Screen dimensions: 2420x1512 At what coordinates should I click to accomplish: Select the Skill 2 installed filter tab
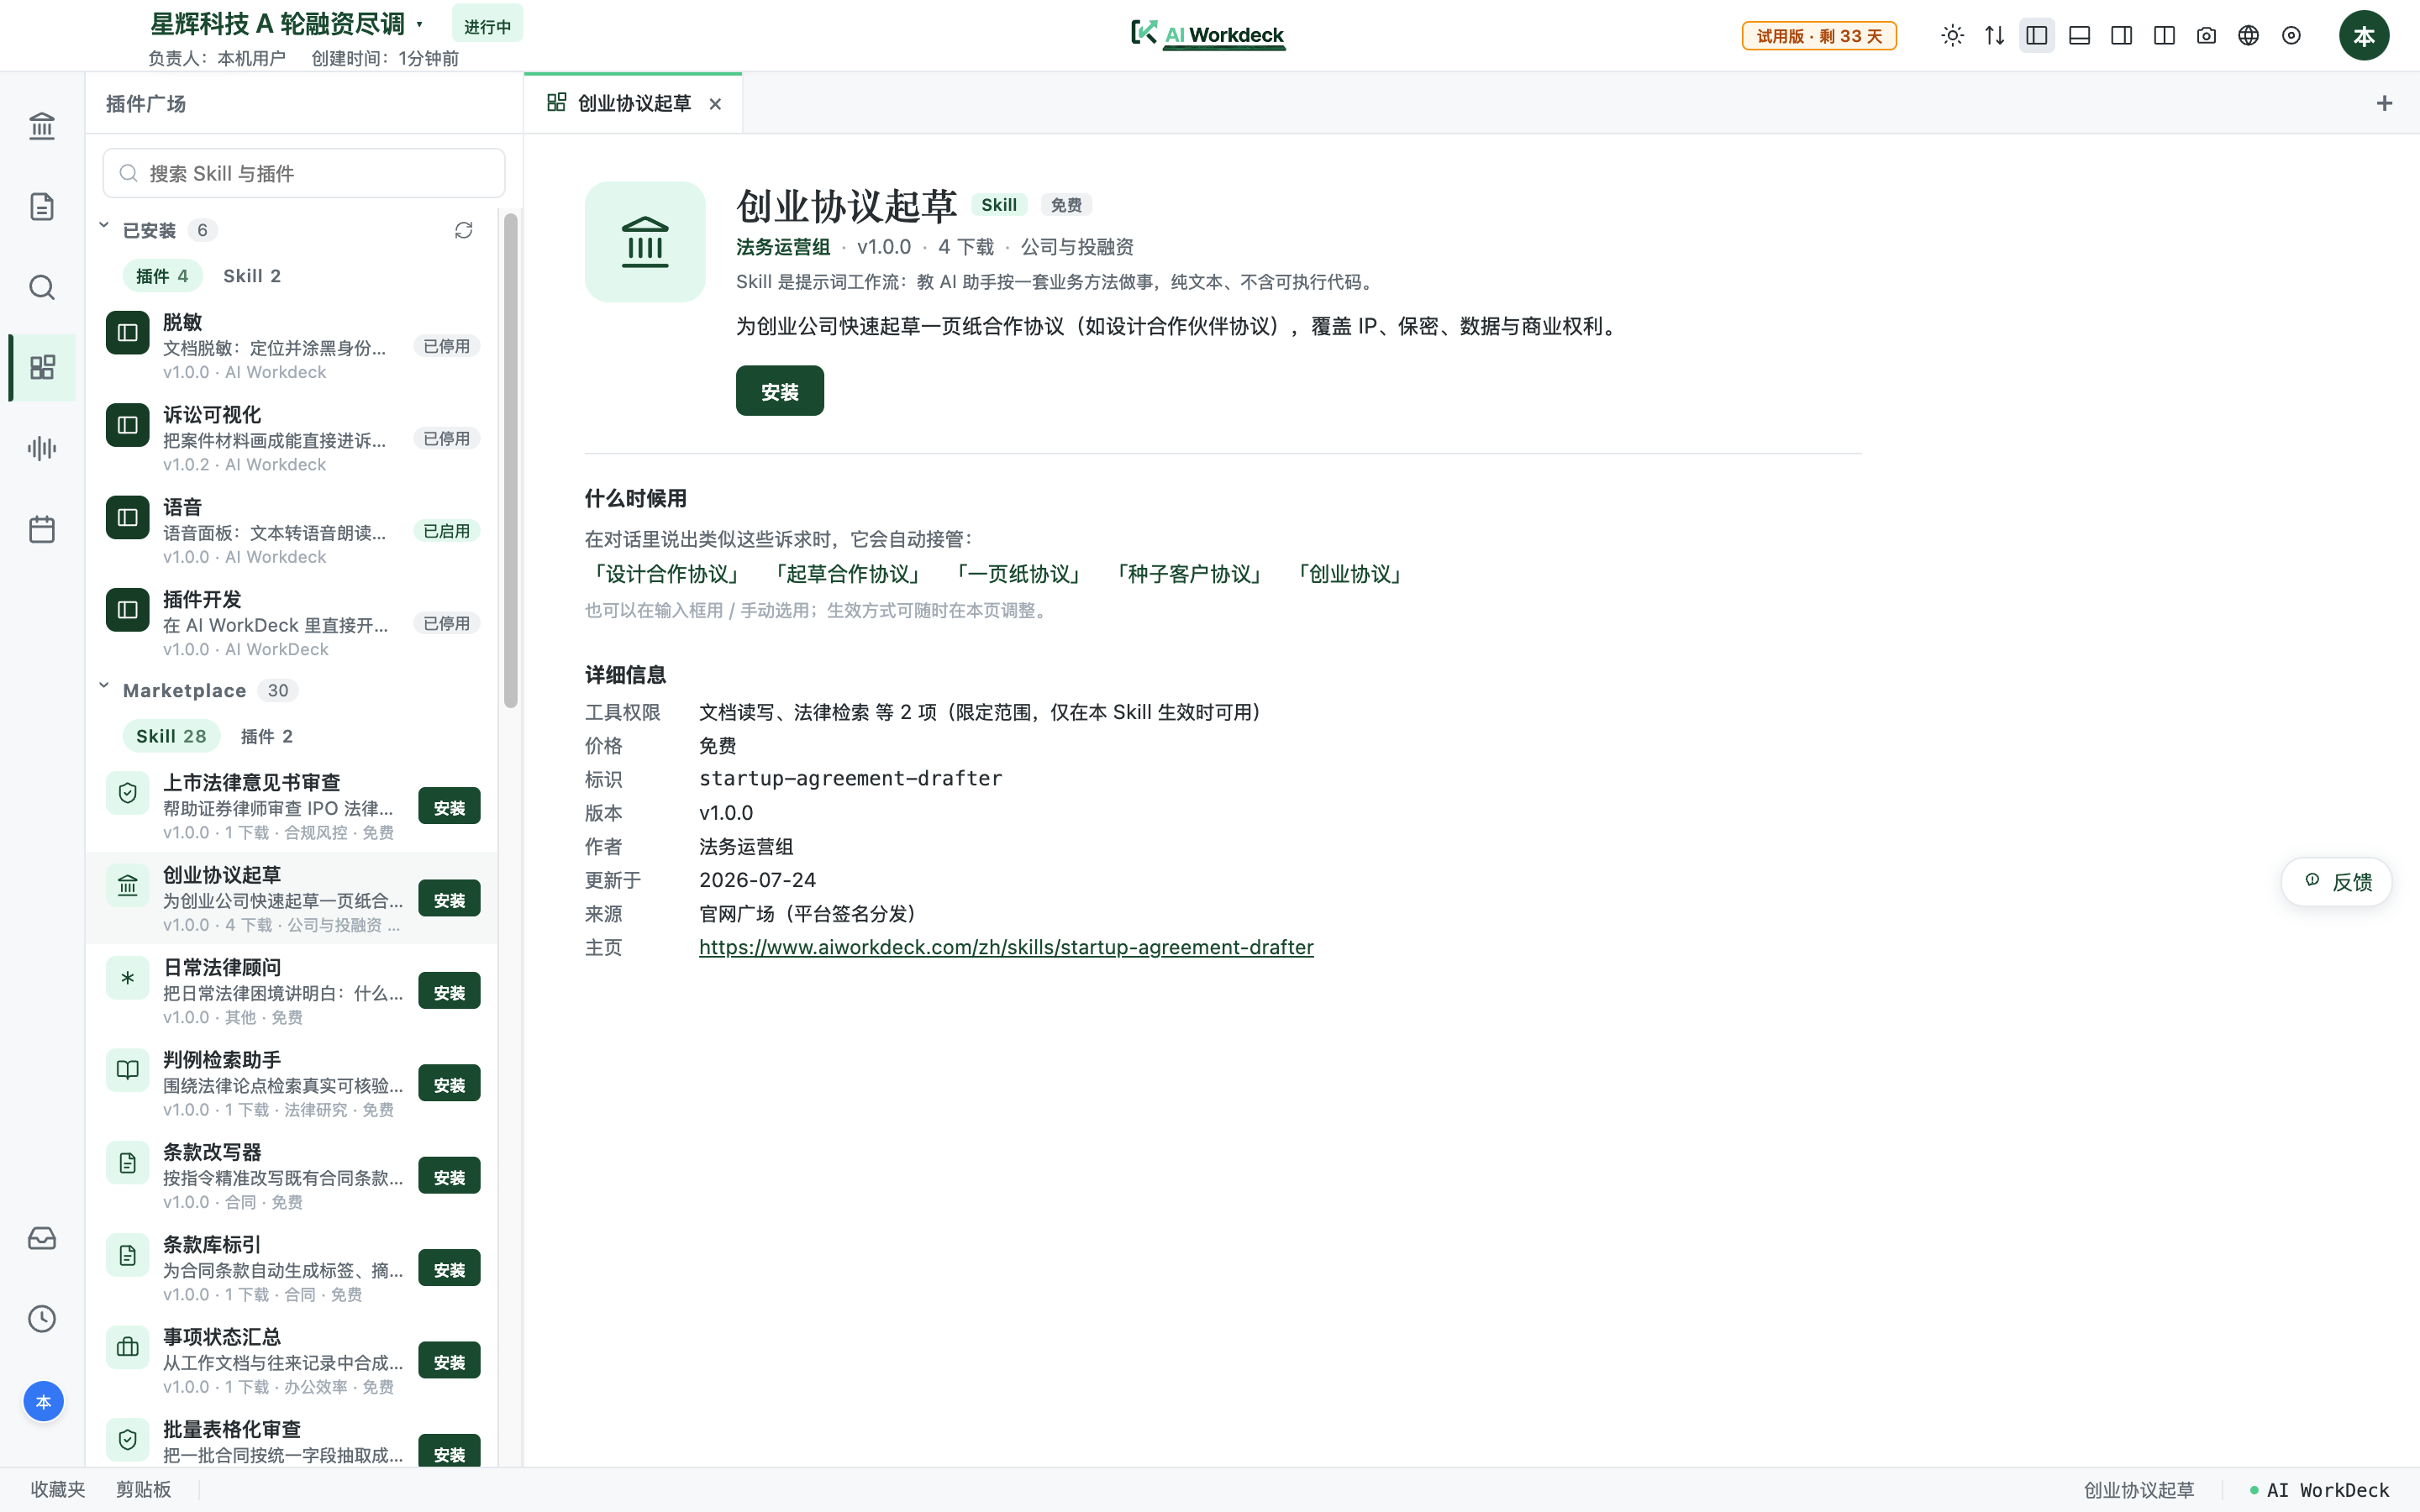point(252,276)
